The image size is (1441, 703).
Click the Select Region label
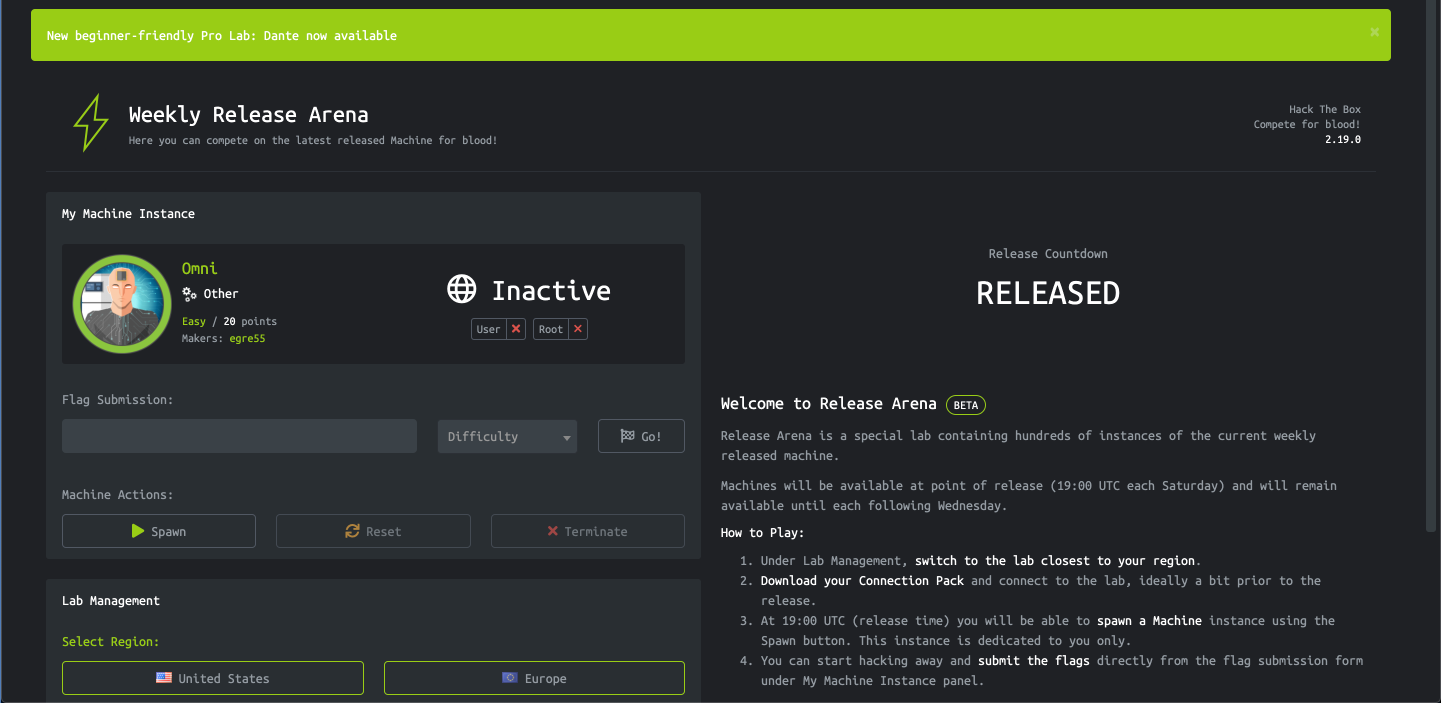(111, 642)
